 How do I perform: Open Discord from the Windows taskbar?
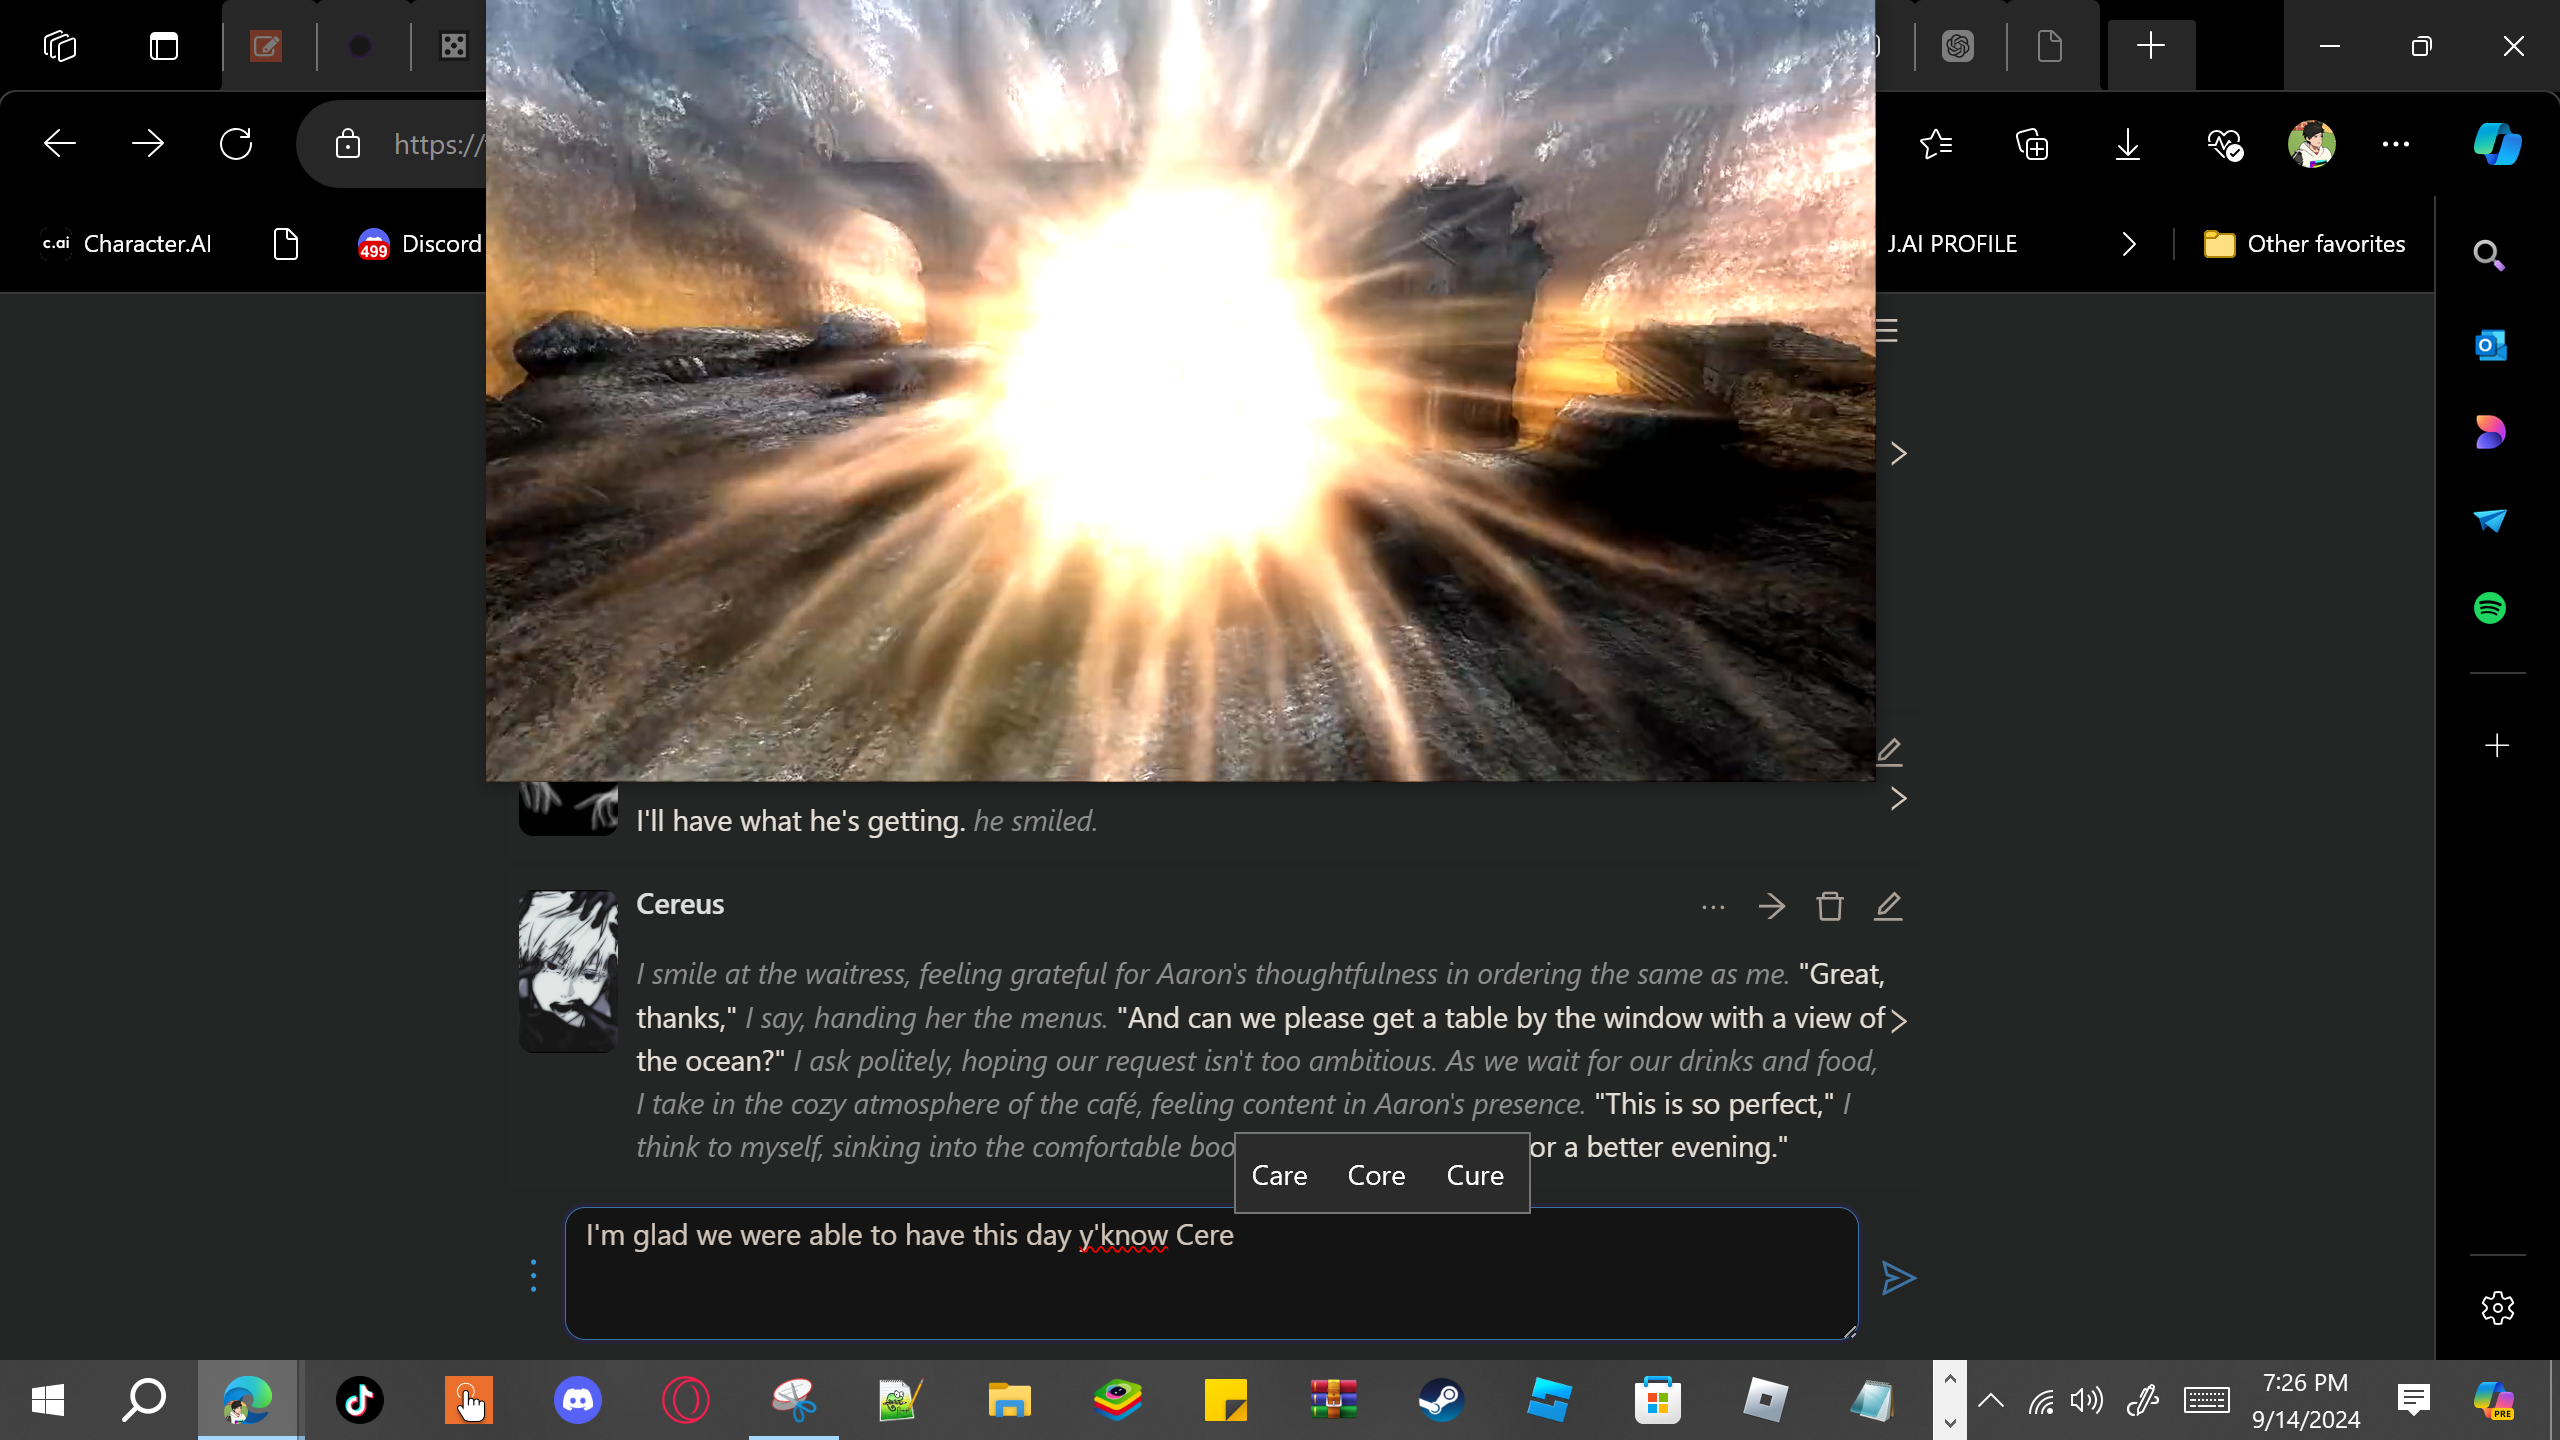(x=577, y=1400)
